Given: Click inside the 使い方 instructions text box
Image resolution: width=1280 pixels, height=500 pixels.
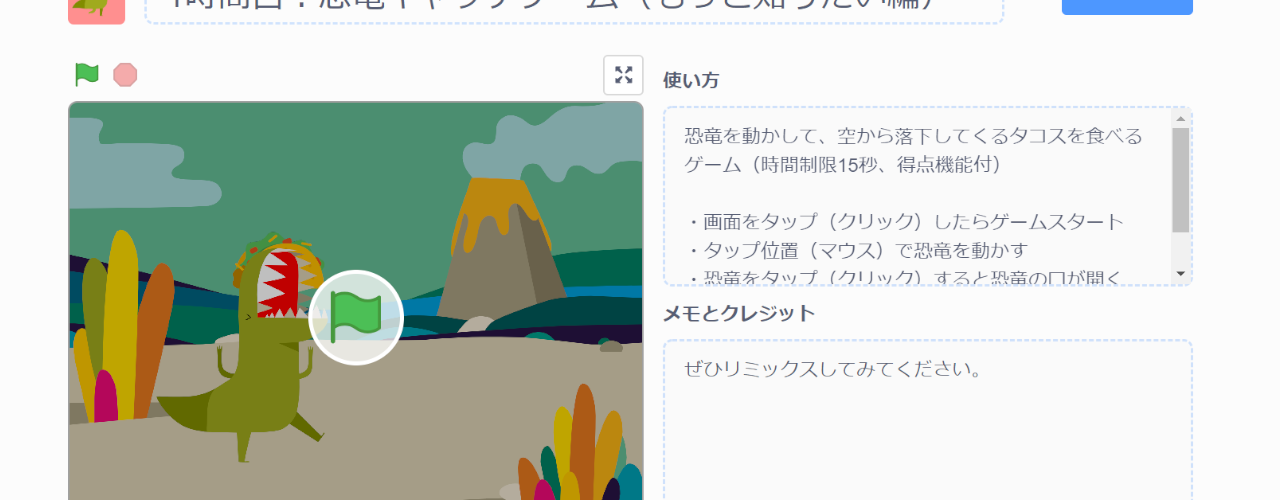Looking at the screenshot, I should coord(918,196).
